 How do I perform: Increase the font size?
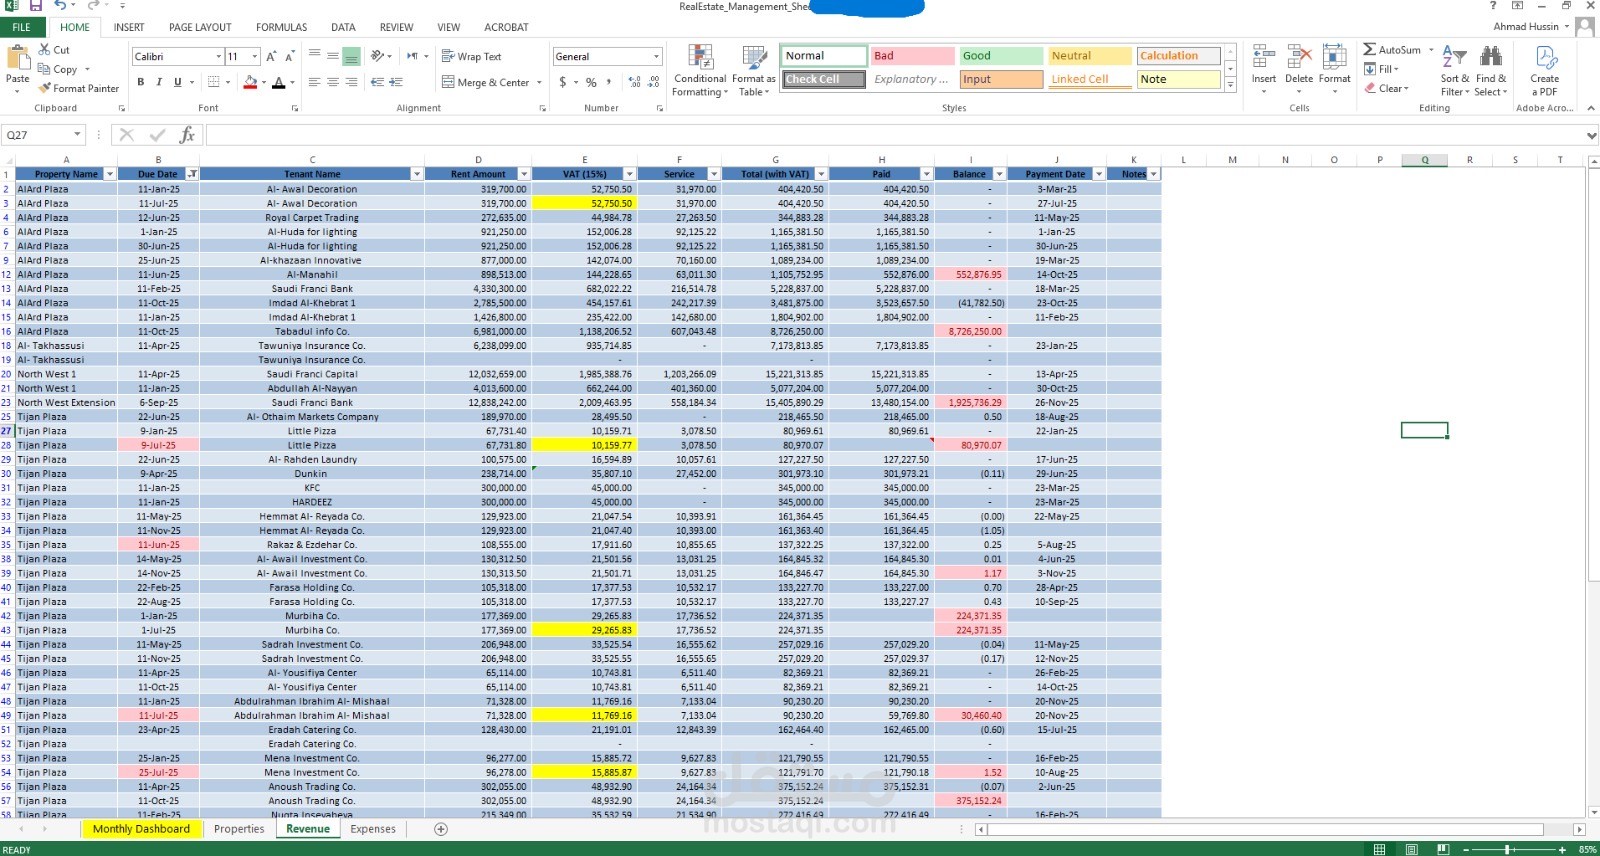271,56
